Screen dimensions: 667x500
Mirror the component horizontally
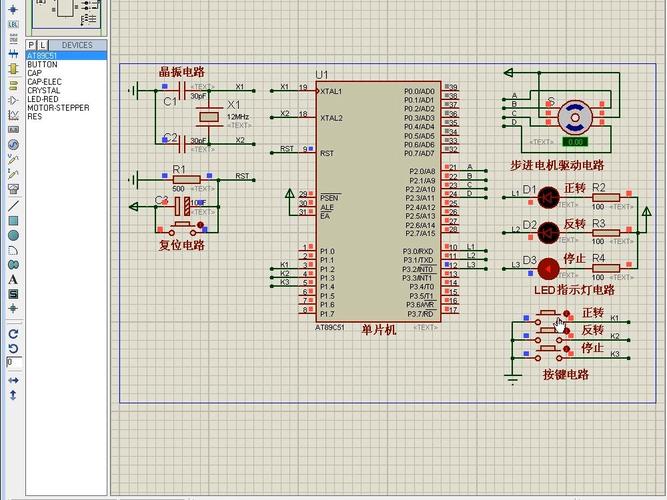pos(13,380)
